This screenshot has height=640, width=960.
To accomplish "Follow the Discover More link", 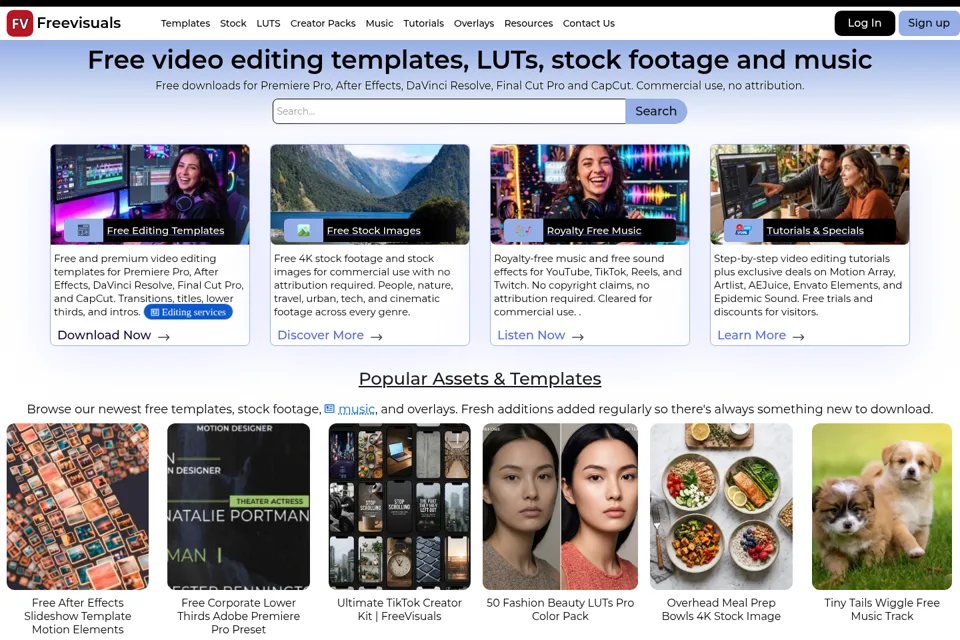I will click(x=320, y=335).
